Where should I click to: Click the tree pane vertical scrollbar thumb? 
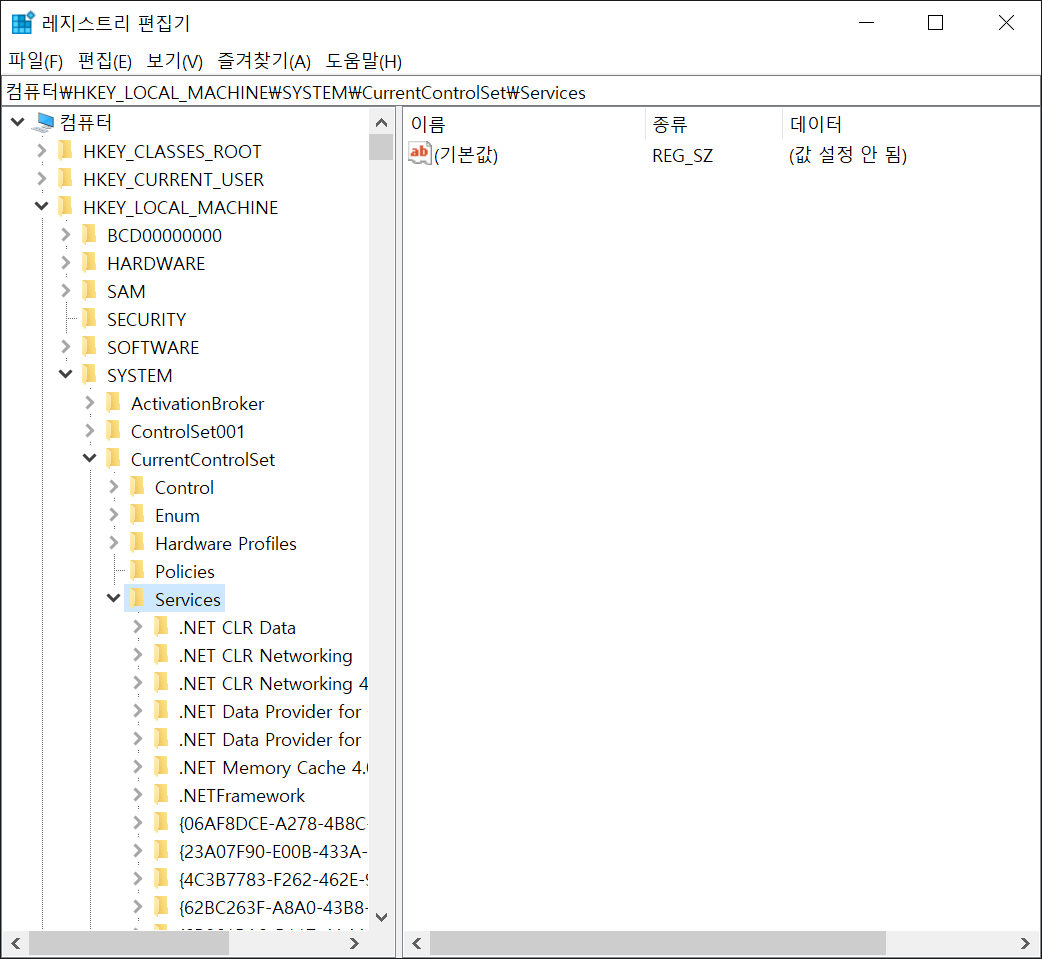[x=381, y=148]
